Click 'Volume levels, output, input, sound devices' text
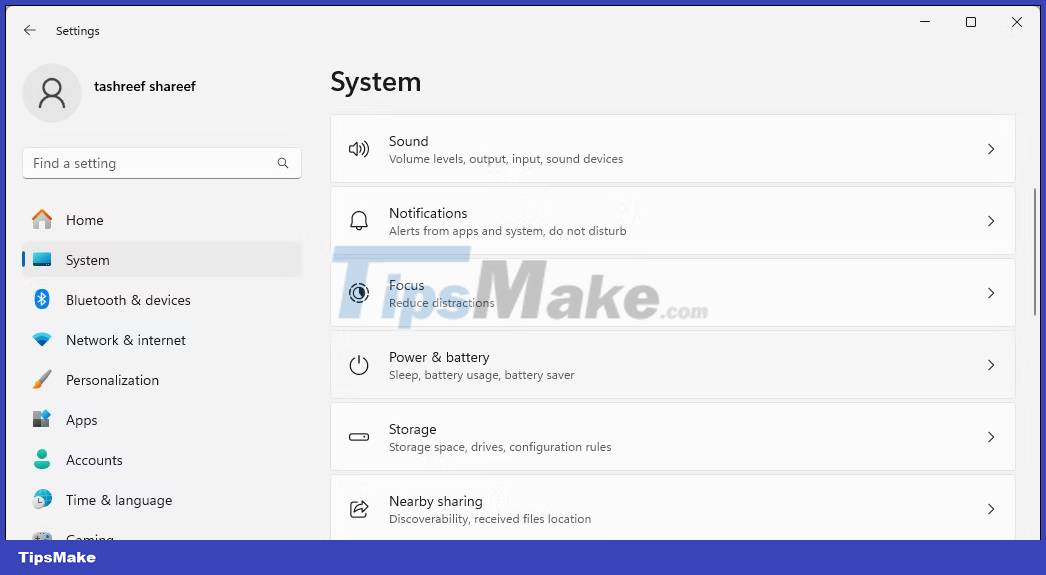 pyautogui.click(x=506, y=159)
